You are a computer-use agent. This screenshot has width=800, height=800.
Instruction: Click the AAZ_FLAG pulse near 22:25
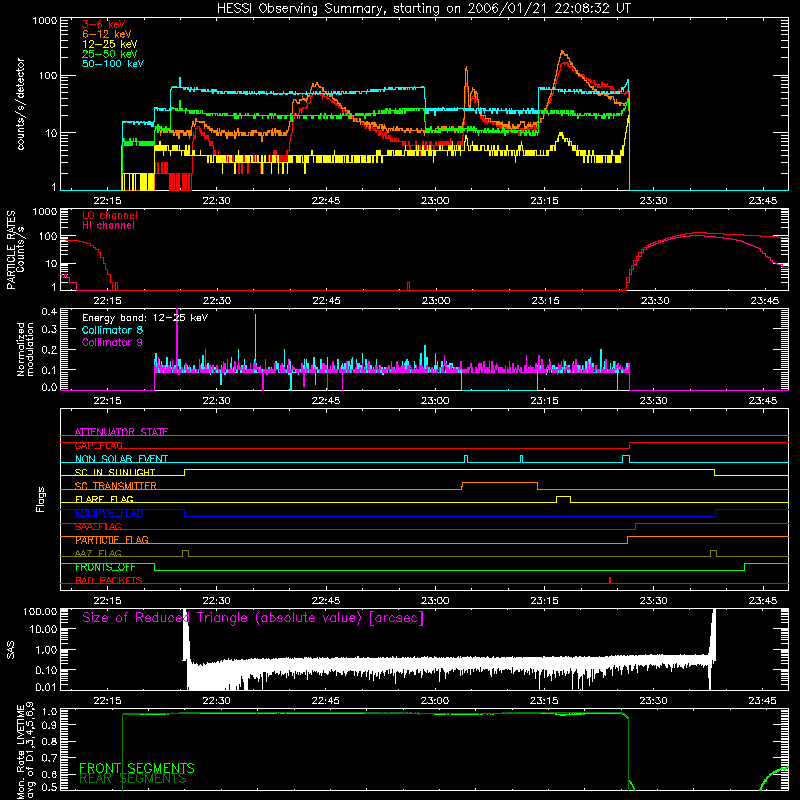click(x=185, y=553)
